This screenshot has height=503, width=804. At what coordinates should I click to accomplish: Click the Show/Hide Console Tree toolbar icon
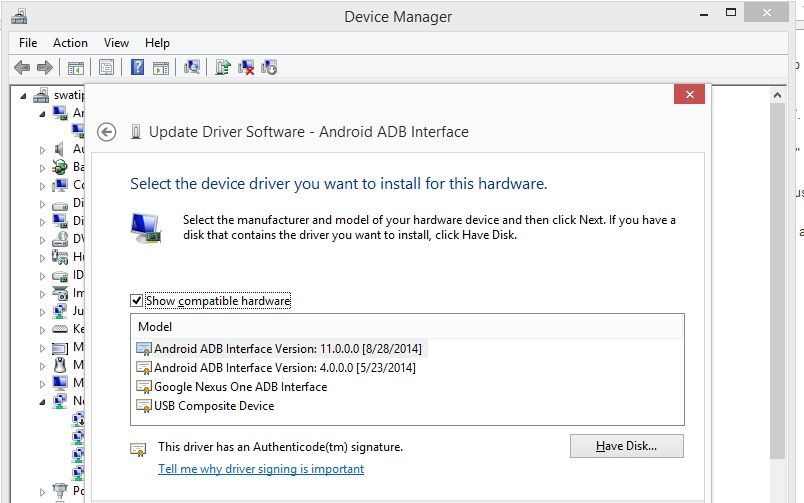click(75, 68)
